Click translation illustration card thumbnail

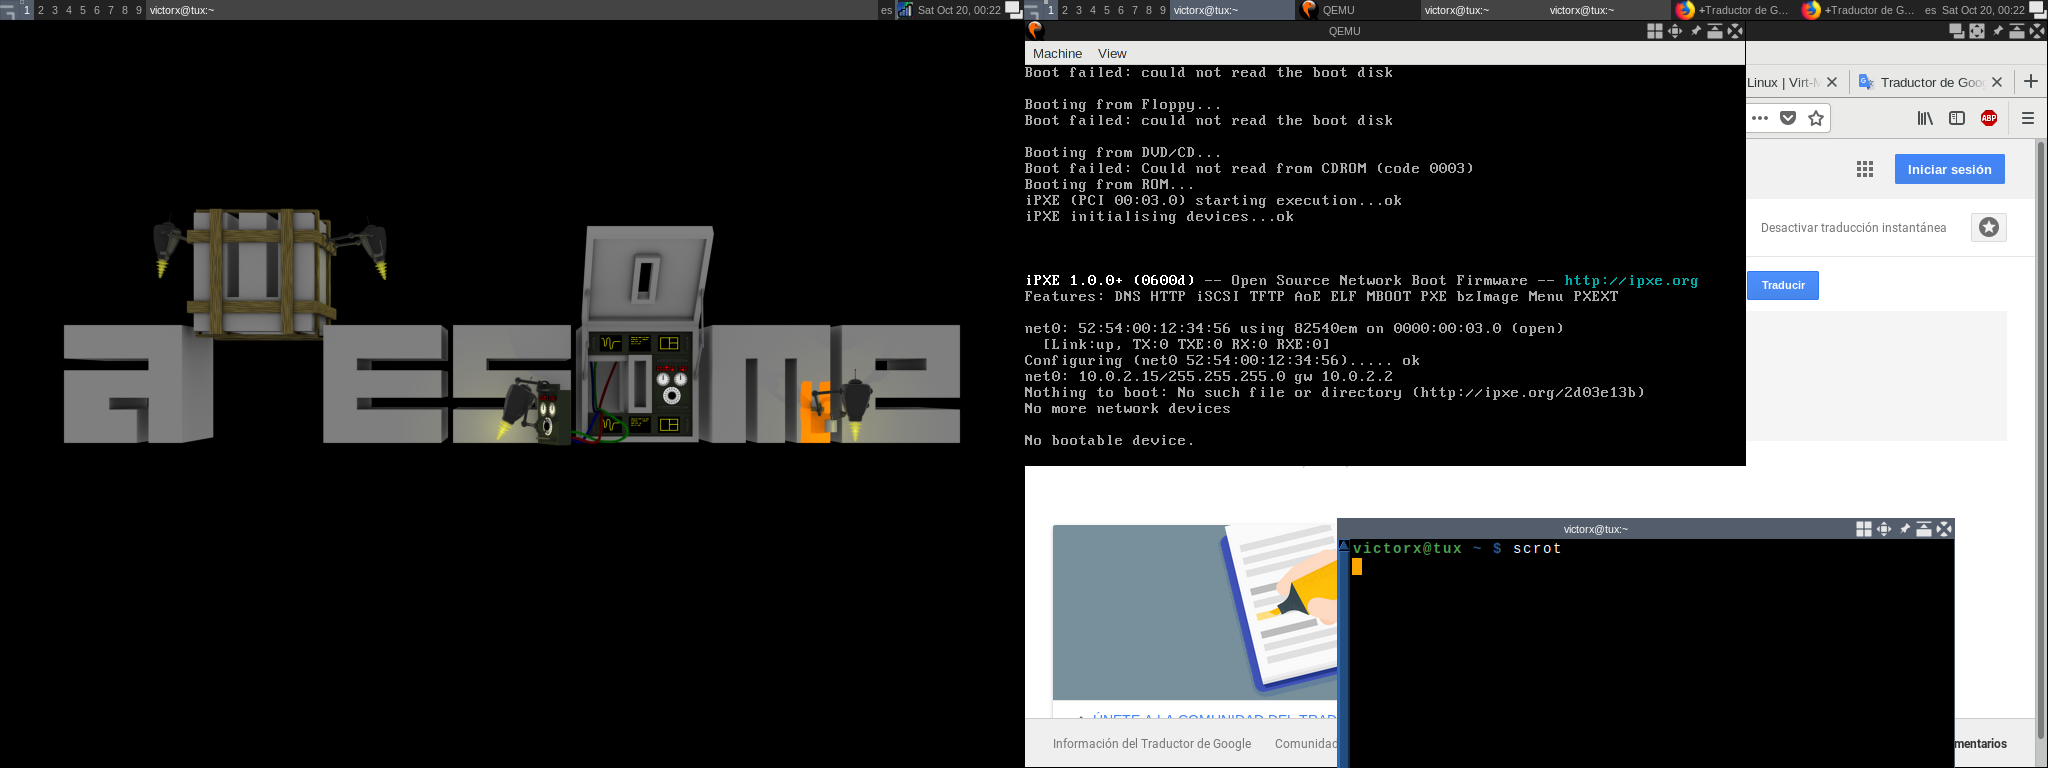(1195, 612)
